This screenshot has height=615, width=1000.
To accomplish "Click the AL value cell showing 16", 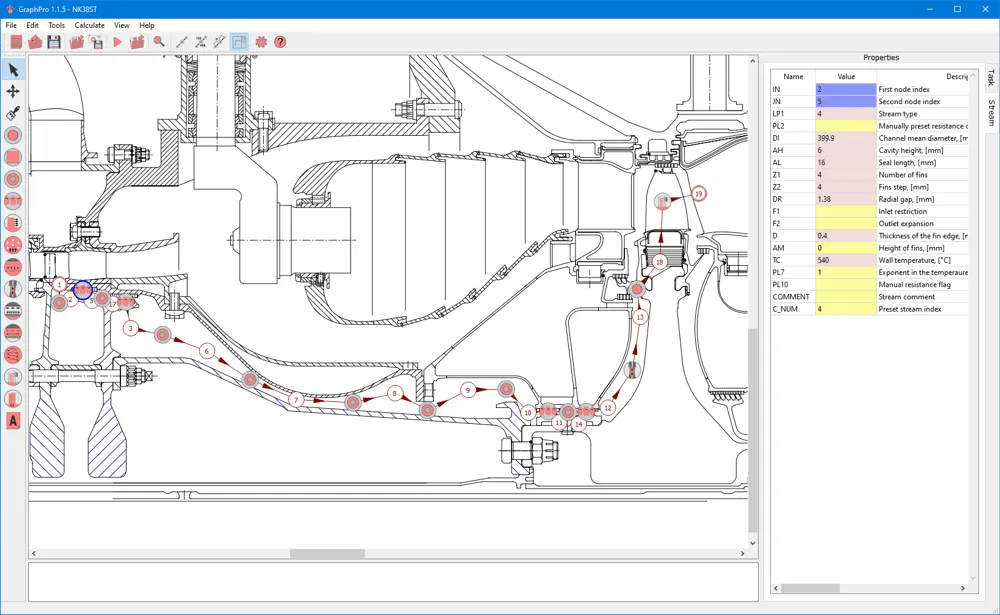I will click(846, 163).
